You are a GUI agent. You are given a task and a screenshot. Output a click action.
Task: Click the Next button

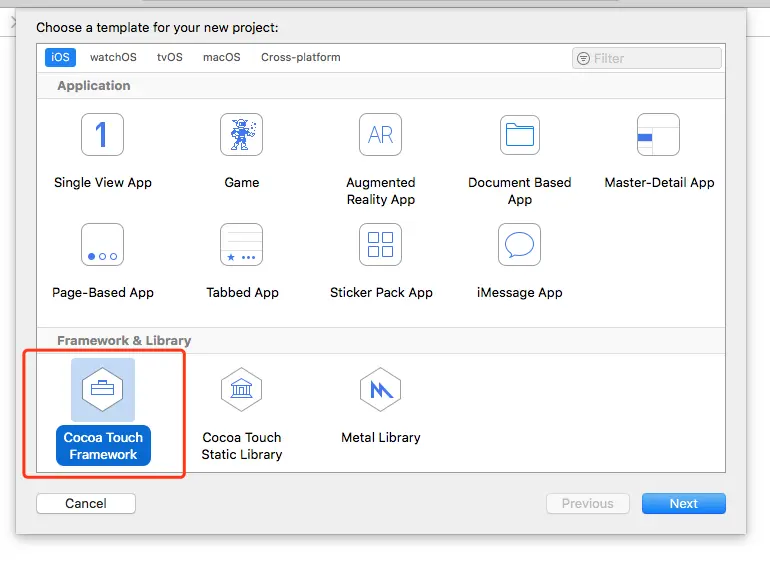(x=684, y=503)
